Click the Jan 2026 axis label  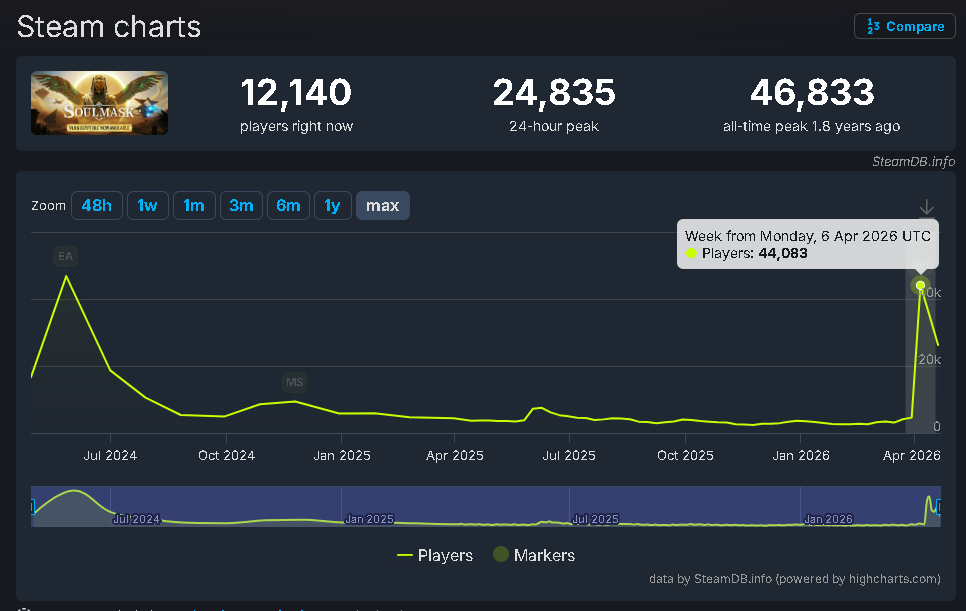[x=801, y=456]
